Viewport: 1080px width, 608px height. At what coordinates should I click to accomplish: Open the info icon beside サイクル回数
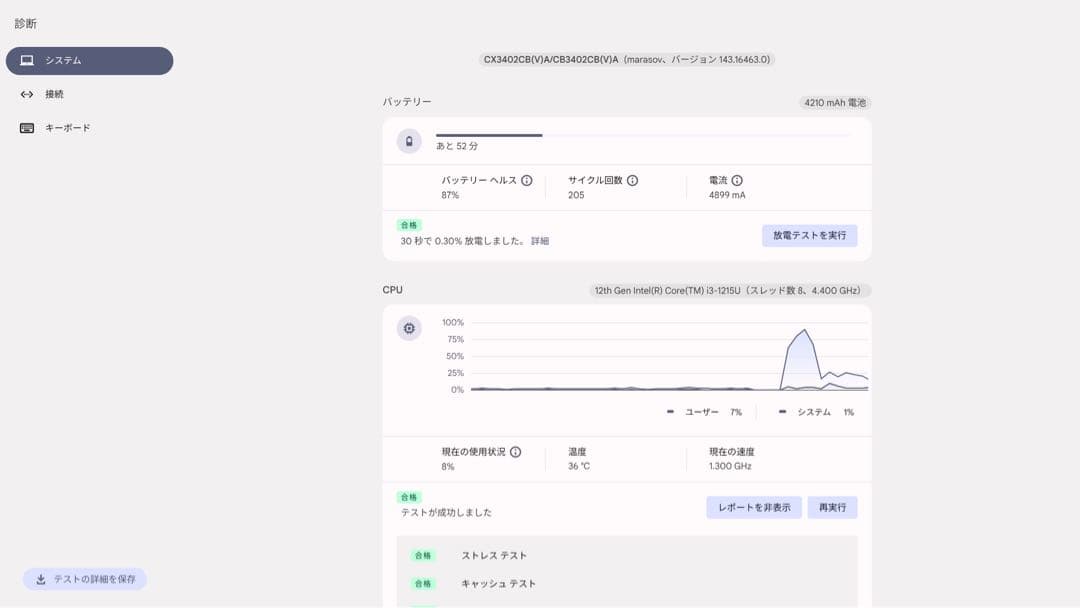tap(634, 180)
